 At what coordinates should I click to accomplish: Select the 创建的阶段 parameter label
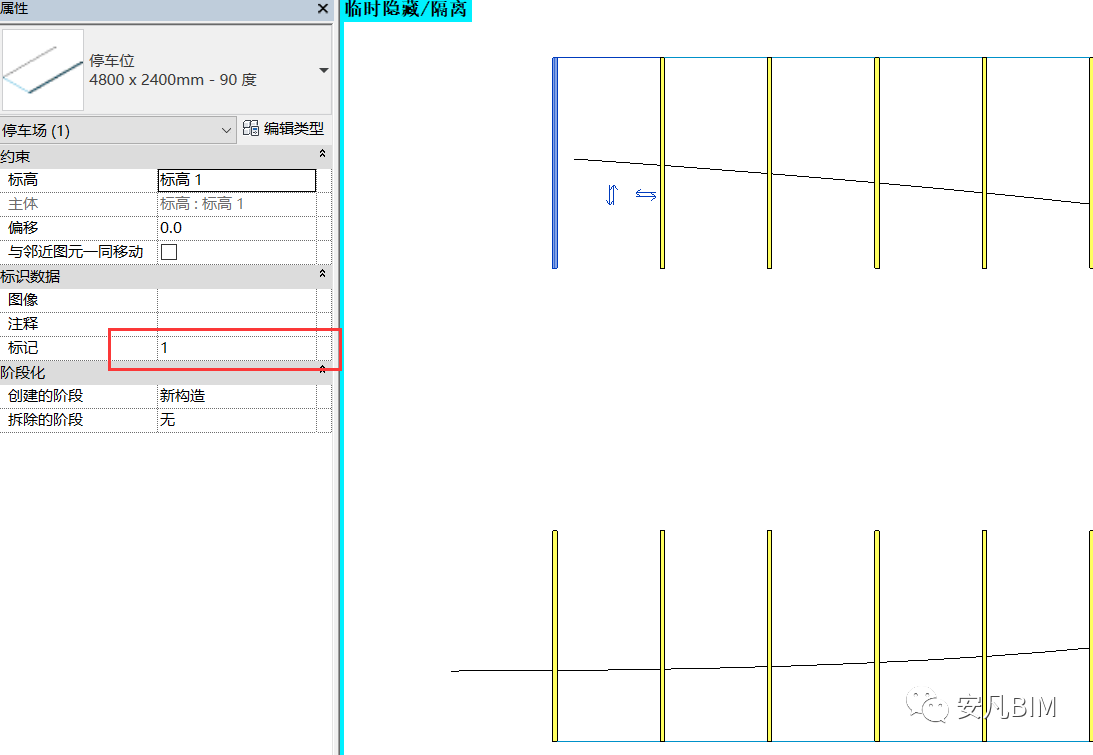(x=45, y=396)
